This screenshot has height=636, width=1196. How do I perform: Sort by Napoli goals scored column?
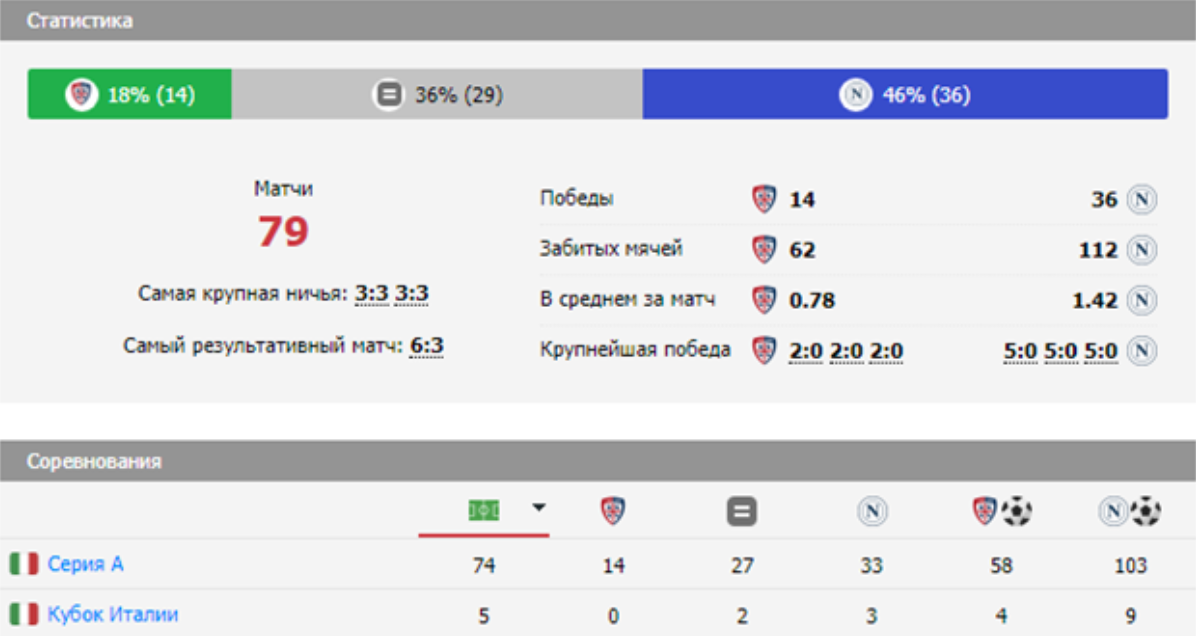(x=1130, y=512)
